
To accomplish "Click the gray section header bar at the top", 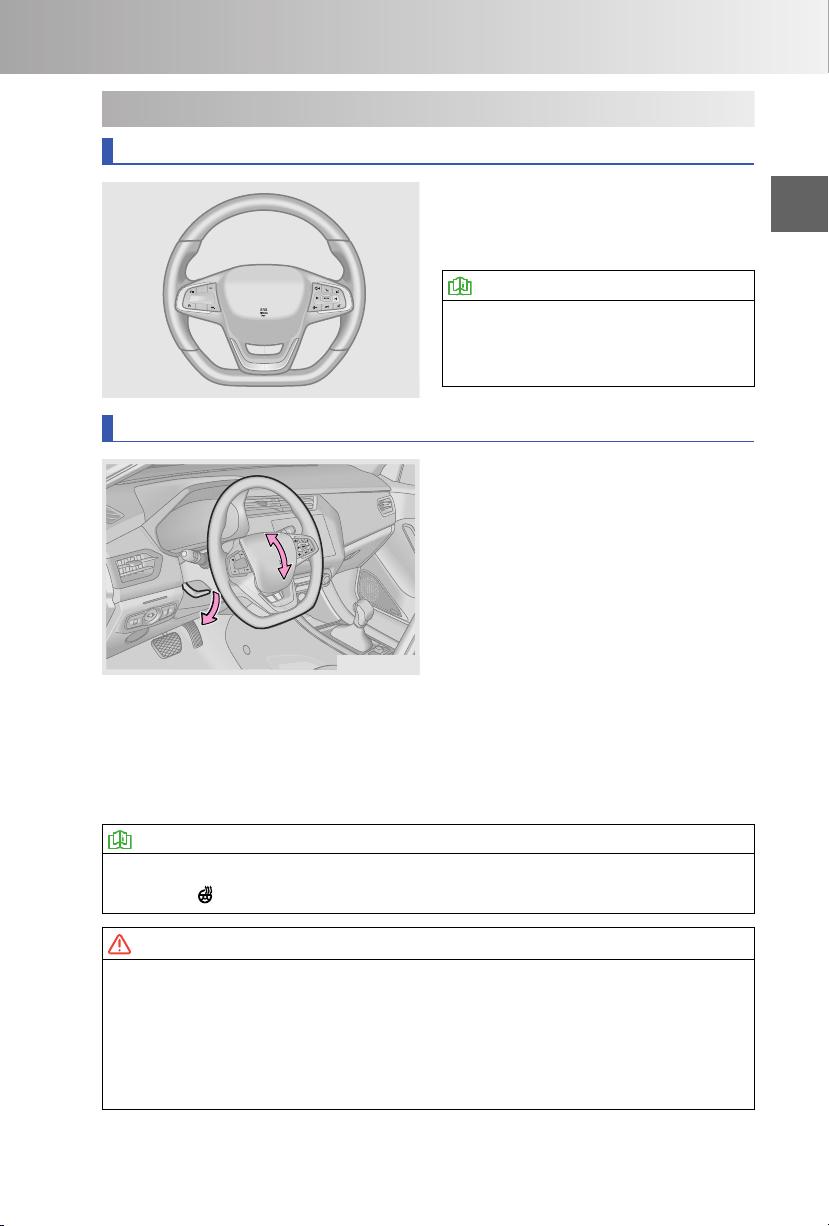I will pyautogui.click(x=428, y=108).
